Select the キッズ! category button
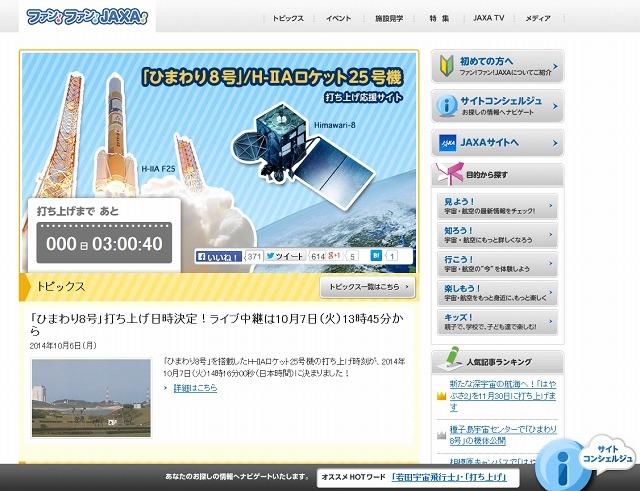Image resolution: width=640 pixels, height=491 pixels. coord(497,322)
